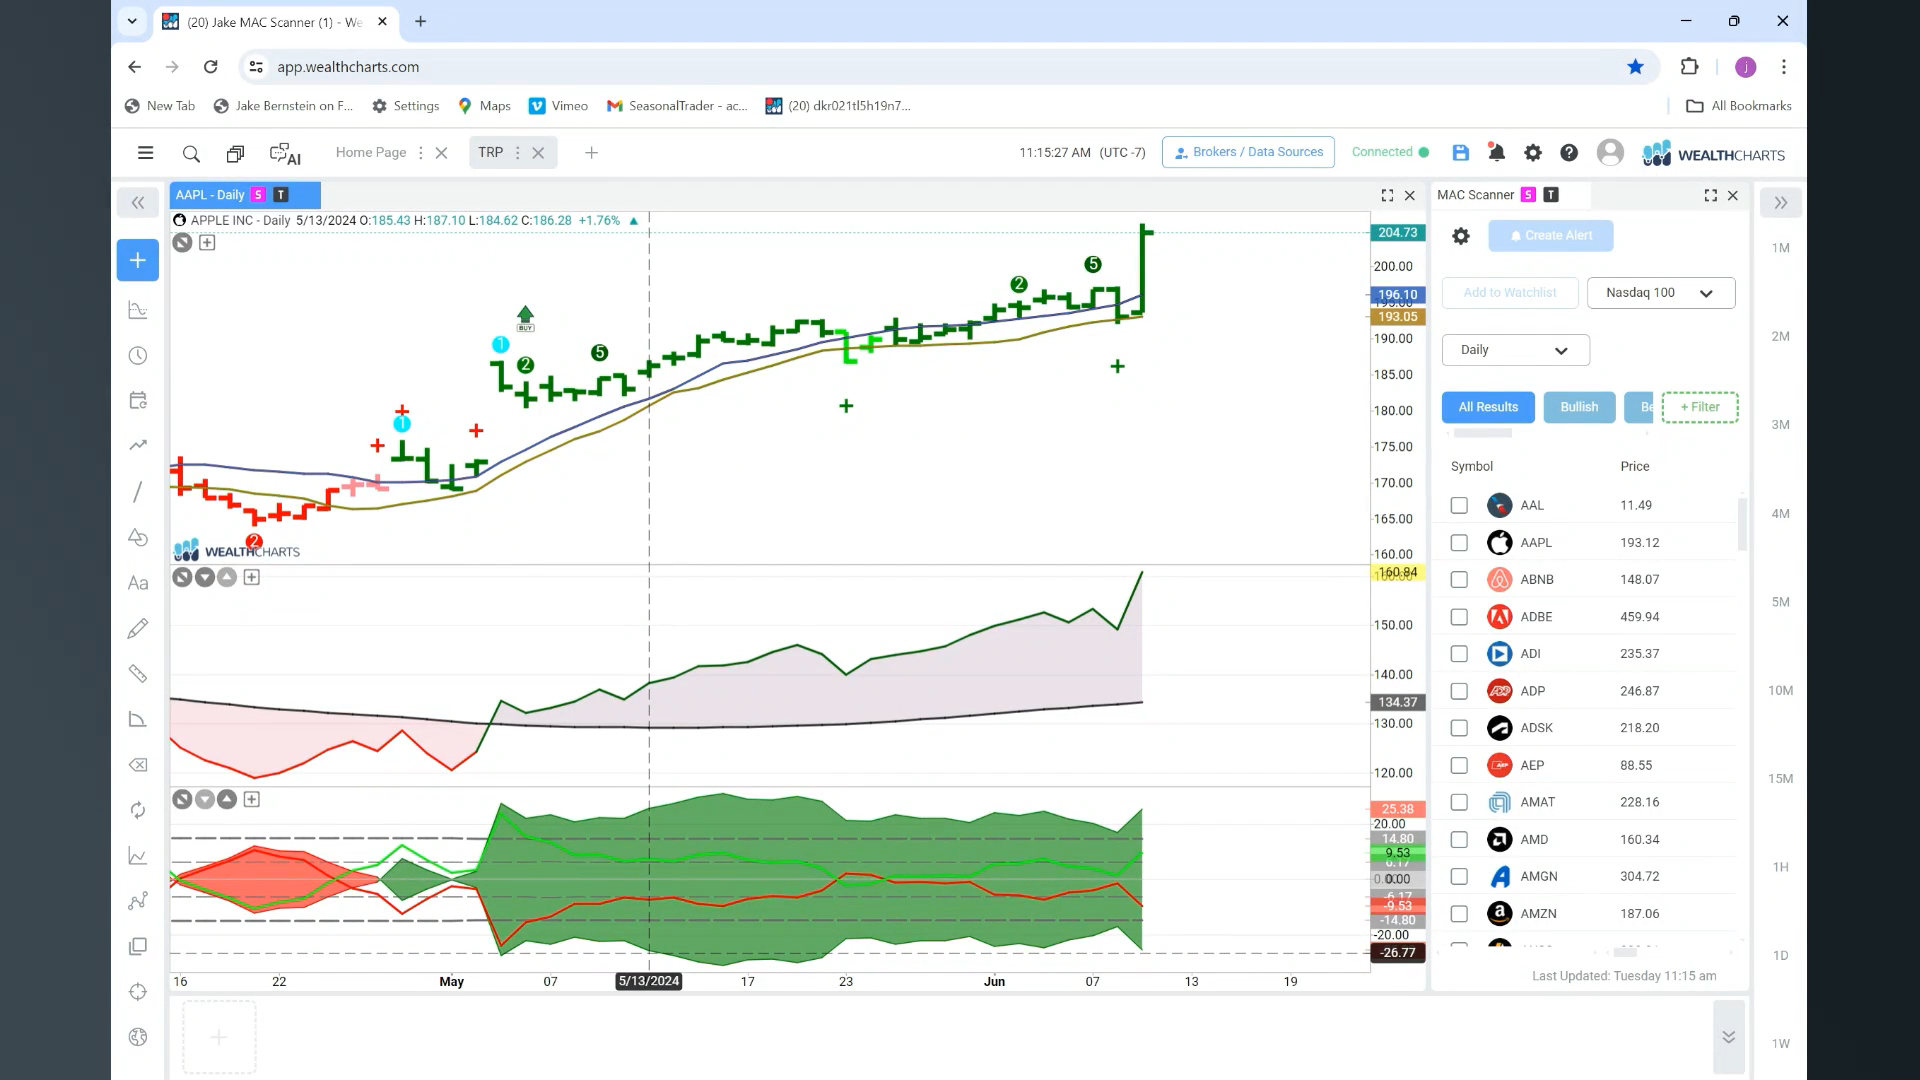Select the 1H timeframe on right bar
Viewport: 1920px width, 1080px height.
[x=1780, y=868]
